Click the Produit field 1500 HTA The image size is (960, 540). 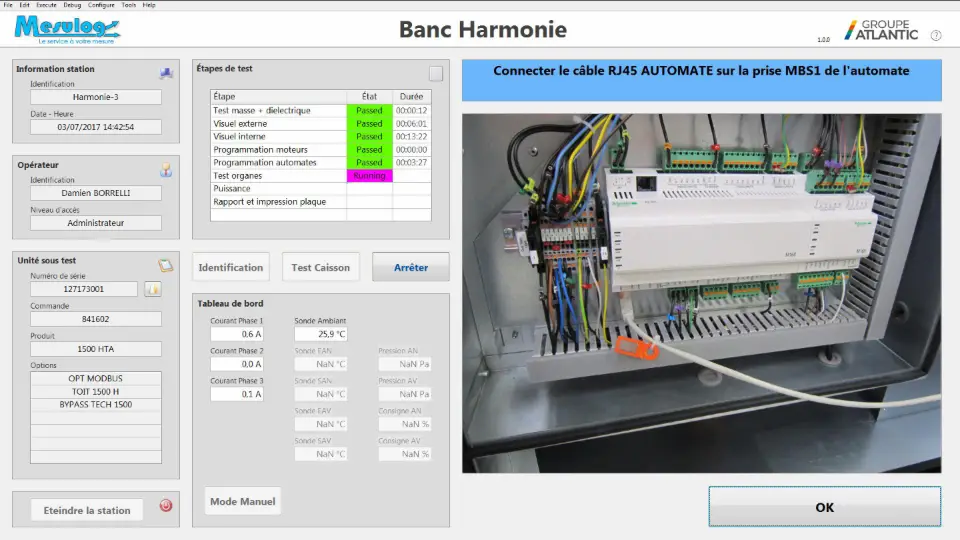pos(96,349)
